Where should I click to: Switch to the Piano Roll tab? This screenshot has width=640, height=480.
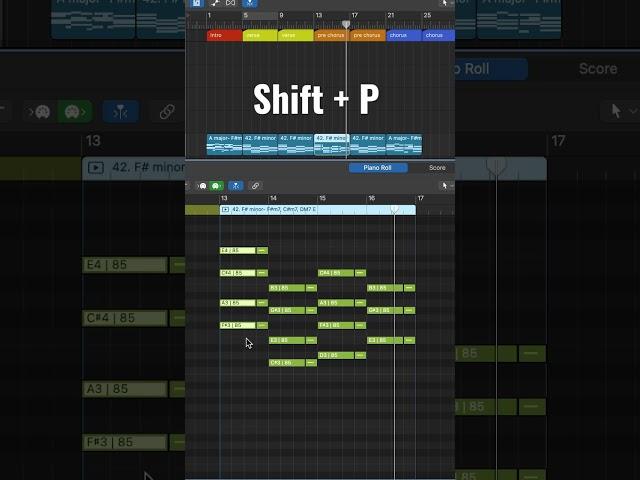click(x=378, y=168)
